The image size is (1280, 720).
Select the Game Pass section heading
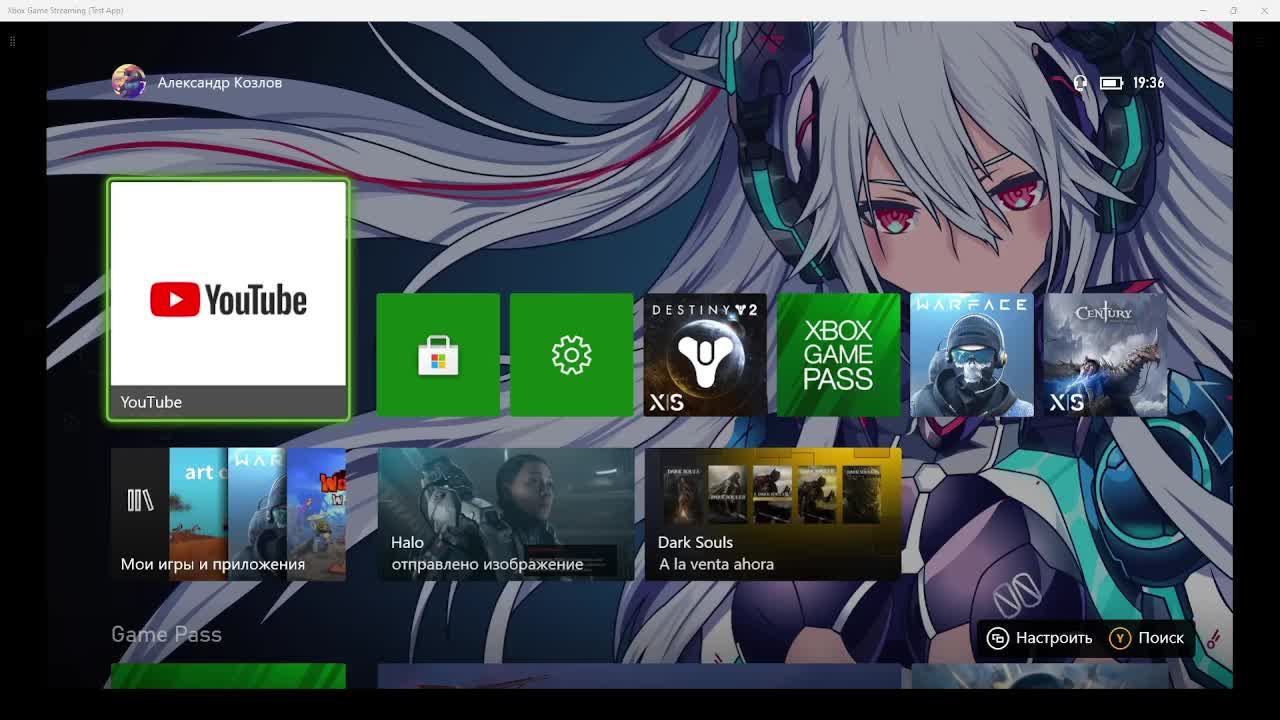coord(166,634)
